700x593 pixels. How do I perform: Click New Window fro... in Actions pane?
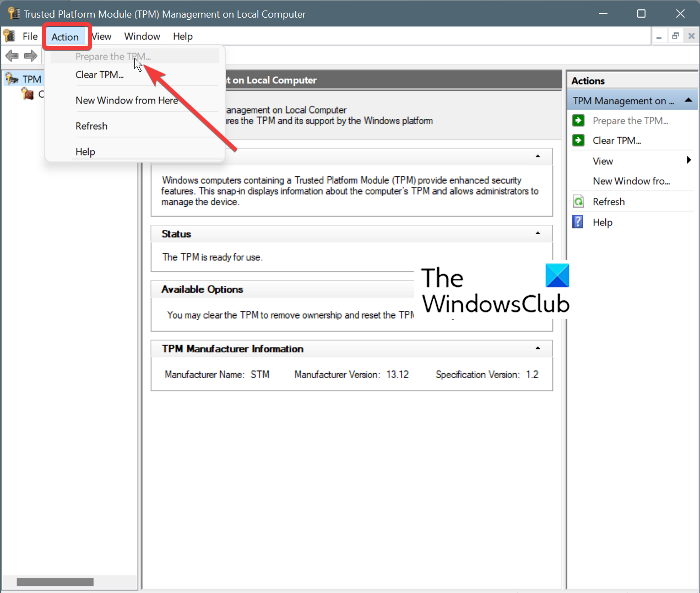(x=631, y=181)
